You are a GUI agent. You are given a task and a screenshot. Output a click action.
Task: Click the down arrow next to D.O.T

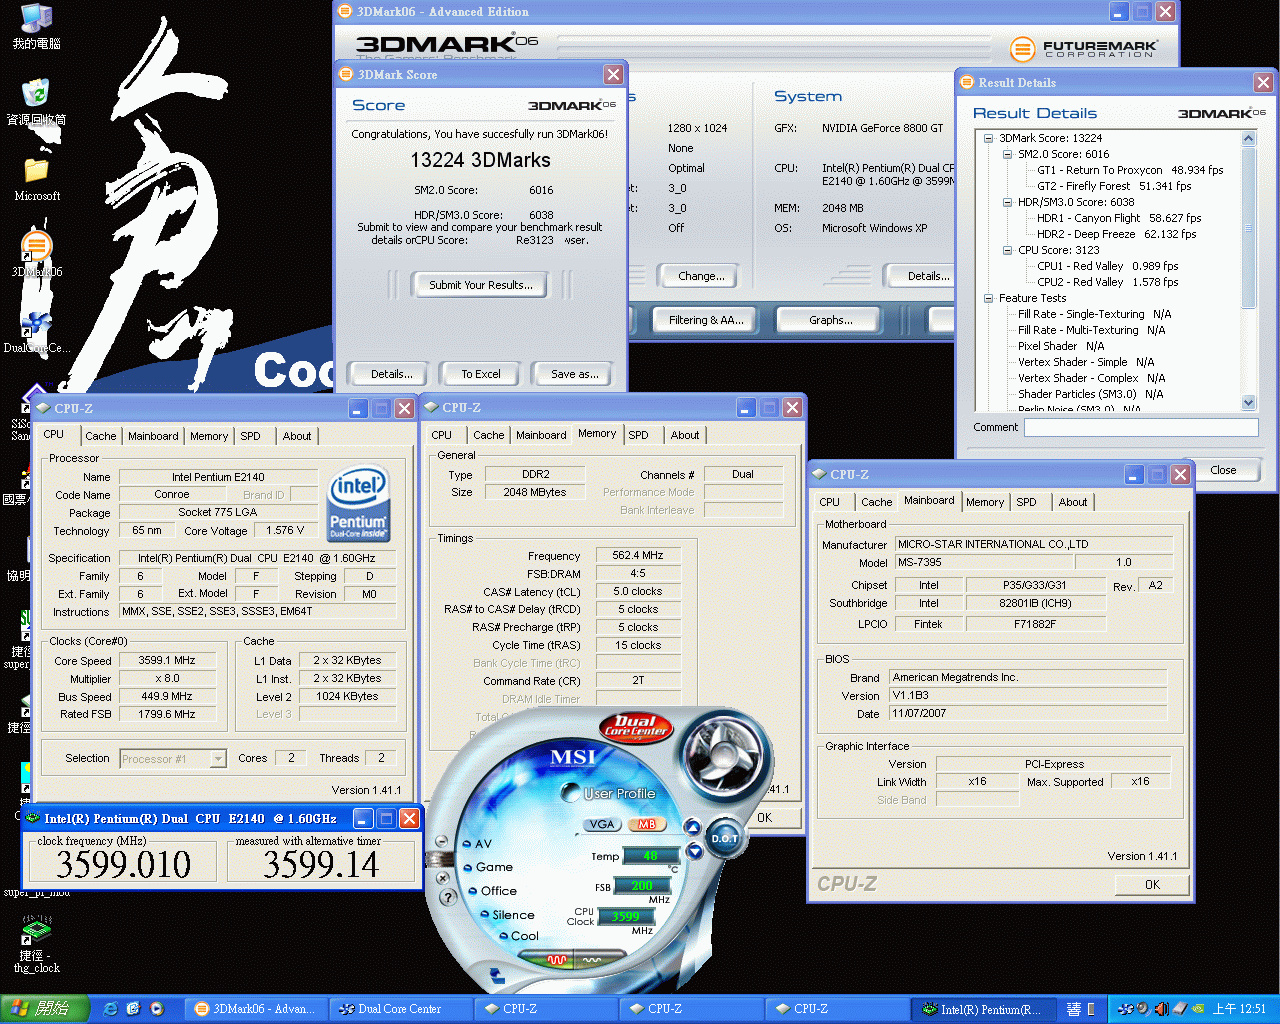pyautogui.click(x=694, y=851)
